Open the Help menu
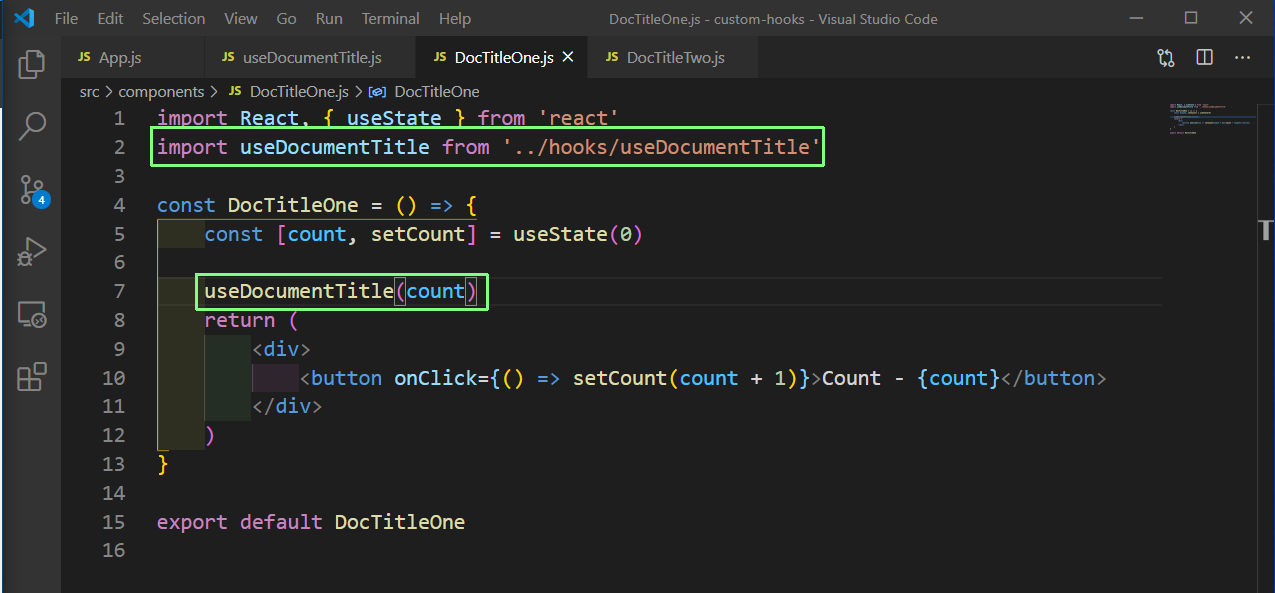This screenshot has width=1275, height=593. [455, 19]
